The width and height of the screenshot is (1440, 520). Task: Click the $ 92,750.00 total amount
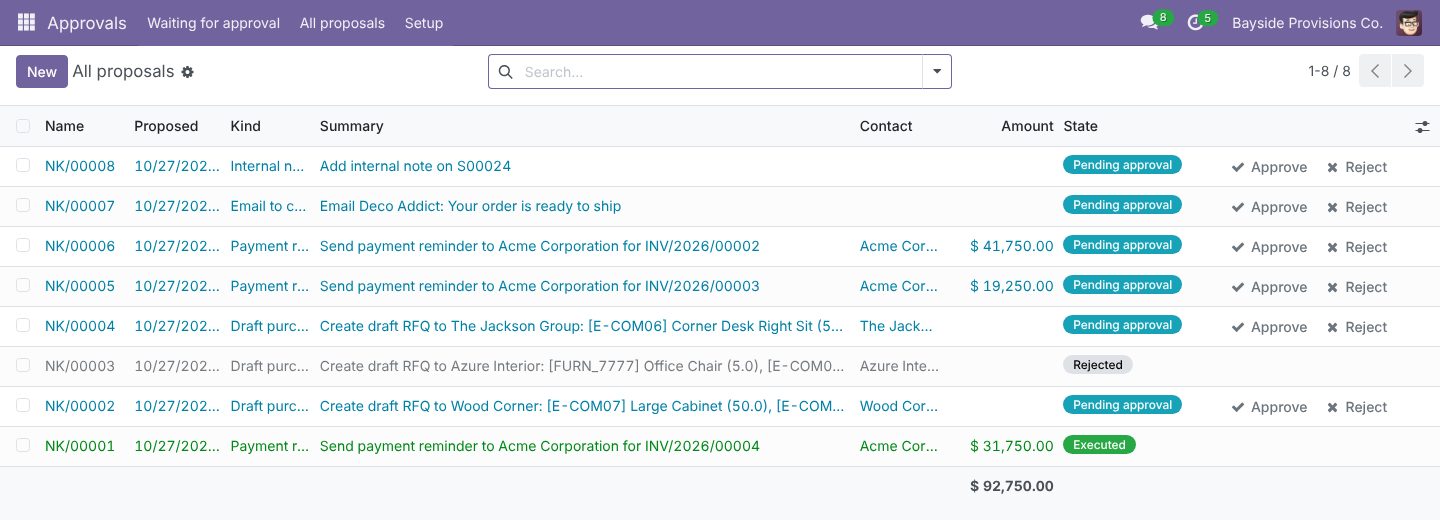point(1012,486)
